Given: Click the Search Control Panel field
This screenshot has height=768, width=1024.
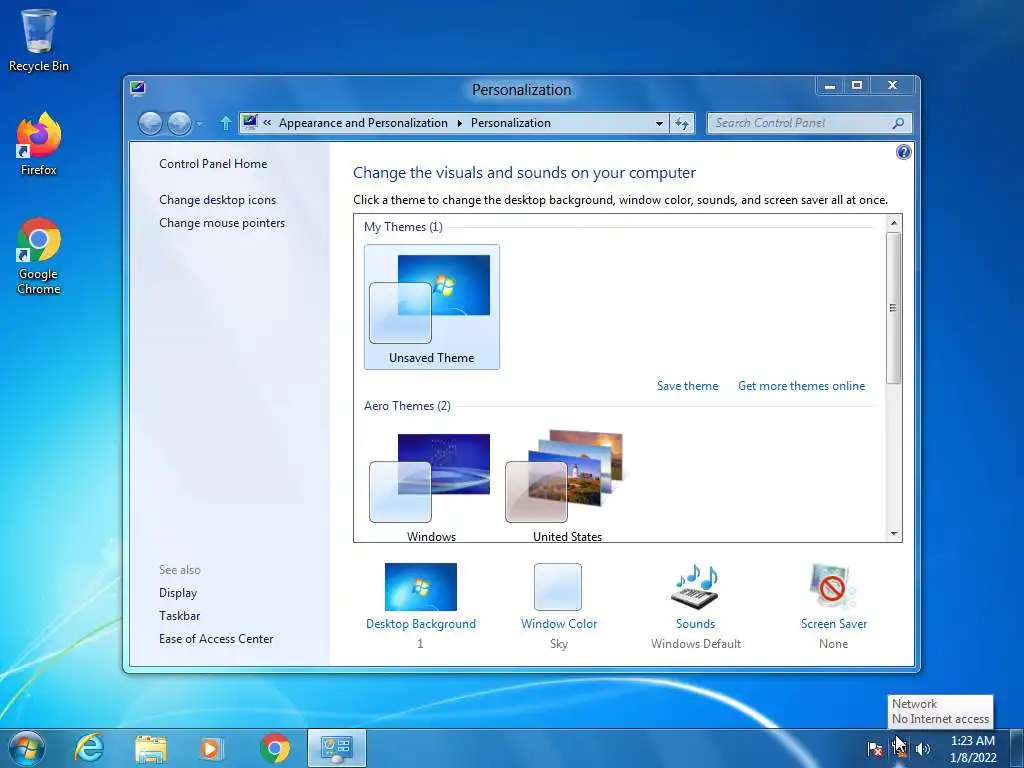Looking at the screenshot, I should pyautogui.click(x=809, y=123).
